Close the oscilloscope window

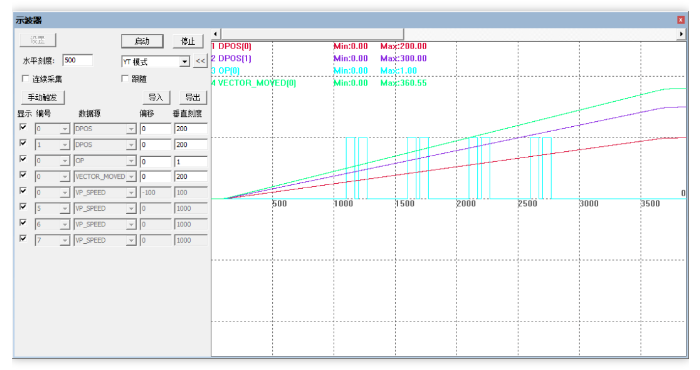pos(680,20)
